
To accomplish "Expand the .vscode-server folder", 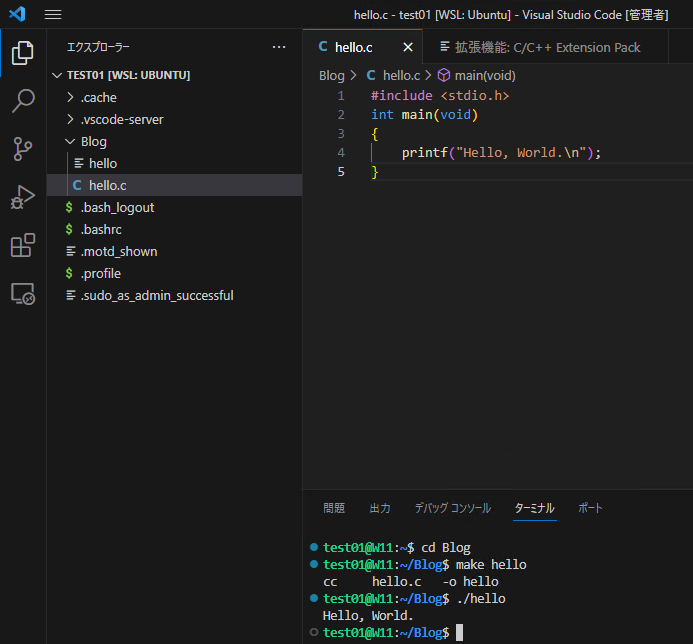I will 70,119.
